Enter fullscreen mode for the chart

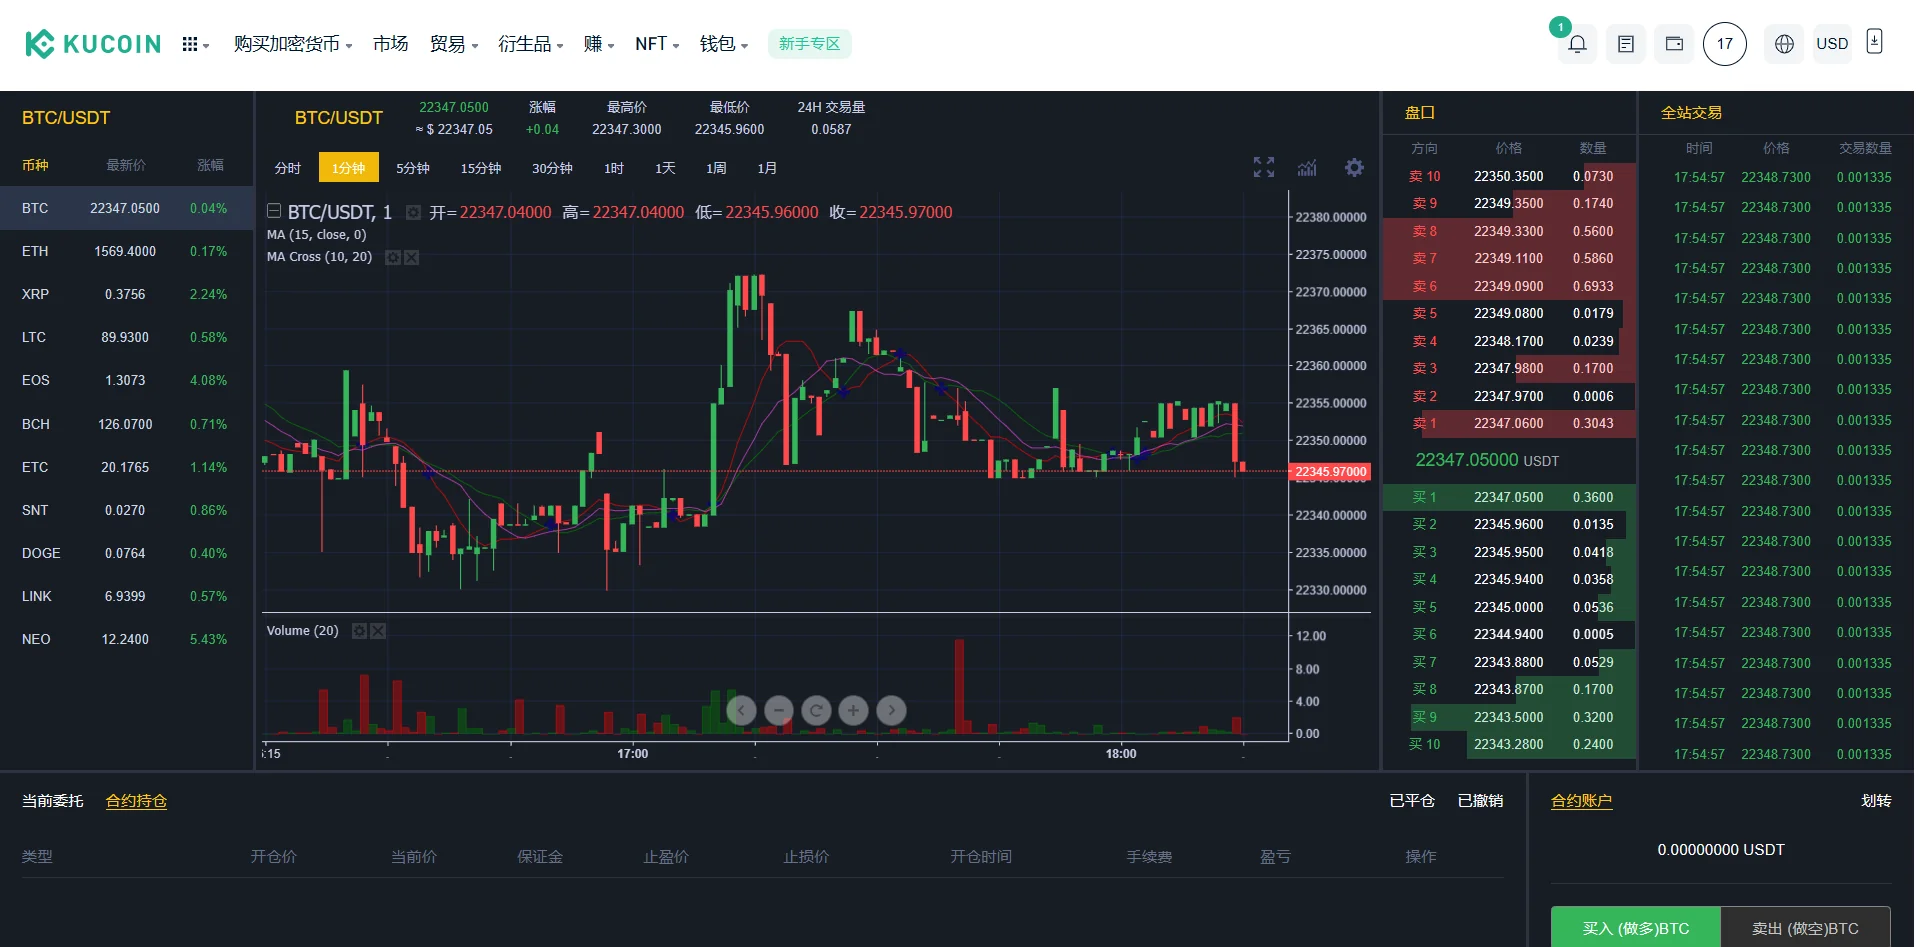[x=1264, y=168]
